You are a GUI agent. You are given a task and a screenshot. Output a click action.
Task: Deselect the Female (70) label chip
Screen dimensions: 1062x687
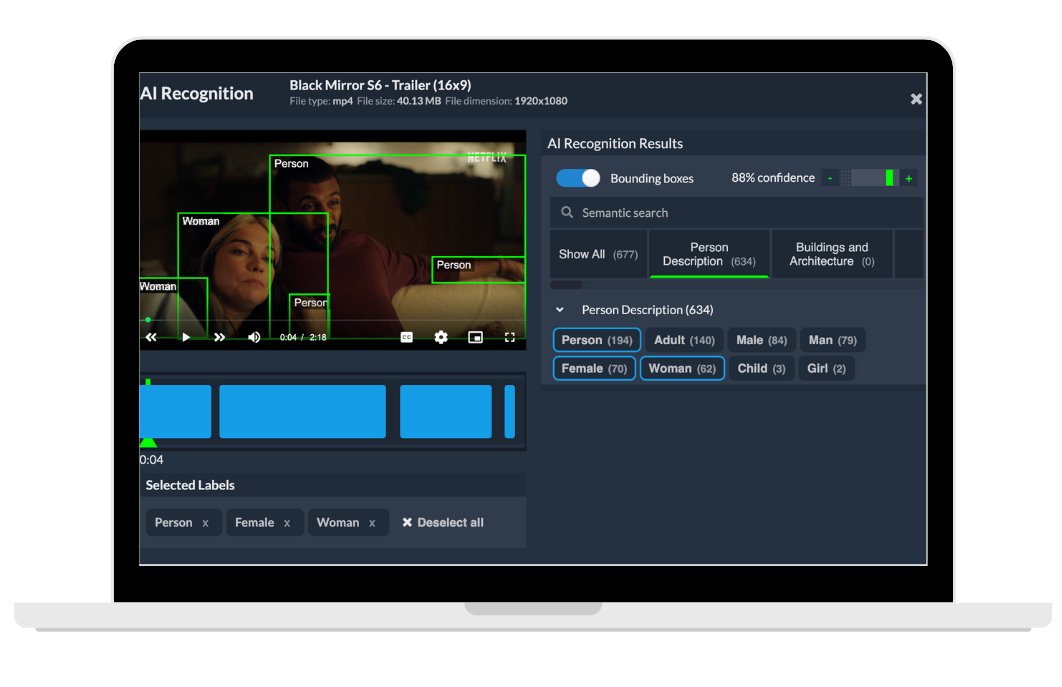click(x=594, y=369)
